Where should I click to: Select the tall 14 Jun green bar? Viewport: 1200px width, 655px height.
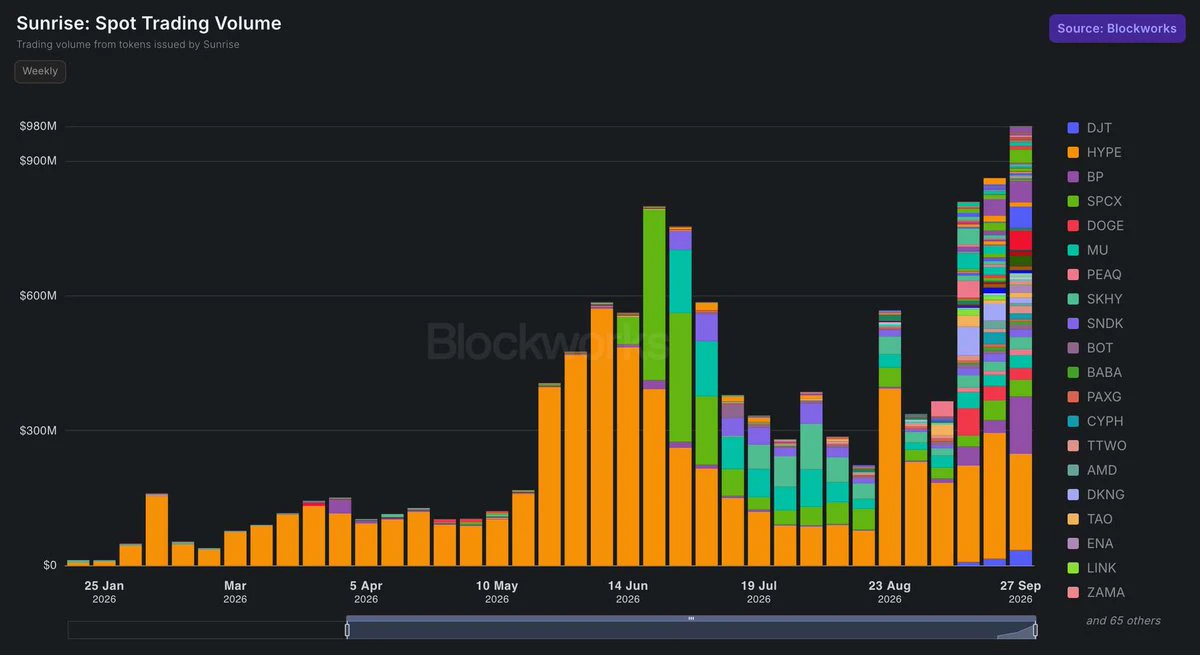tap(654, 294)
